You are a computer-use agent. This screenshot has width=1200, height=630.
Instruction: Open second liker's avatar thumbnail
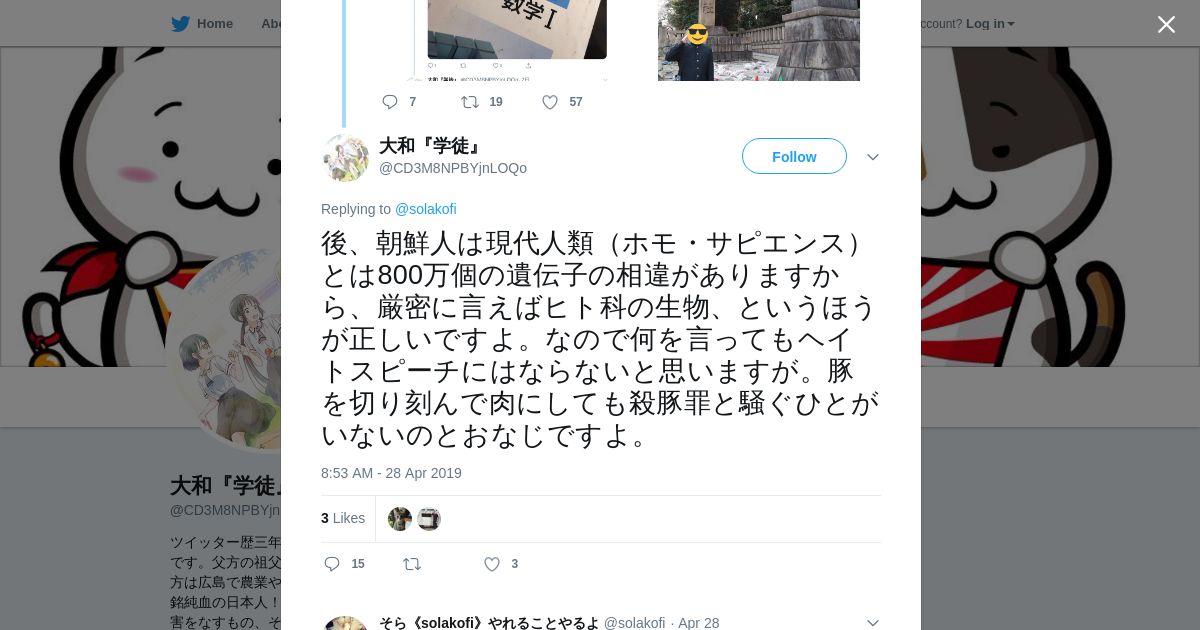click(x=429, y=519)
